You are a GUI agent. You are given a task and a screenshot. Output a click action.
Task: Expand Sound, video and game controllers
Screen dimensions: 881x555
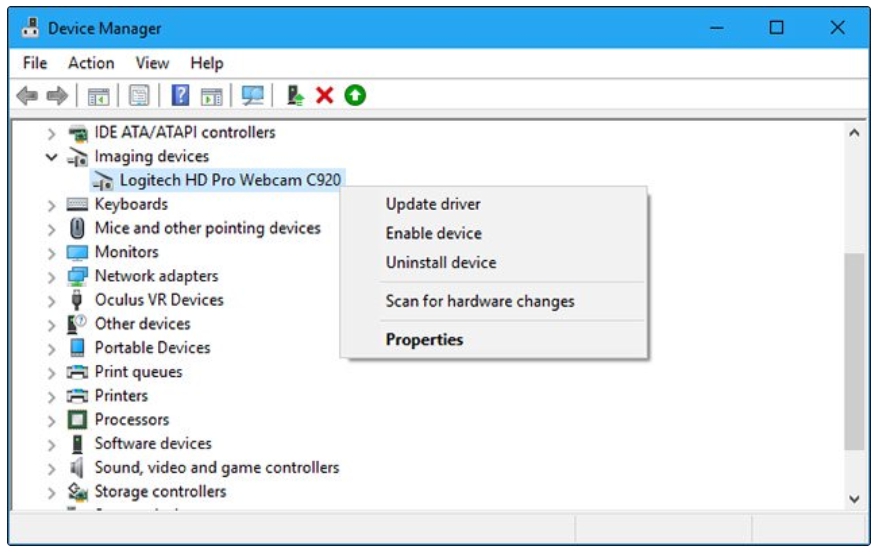pos(51,468)
